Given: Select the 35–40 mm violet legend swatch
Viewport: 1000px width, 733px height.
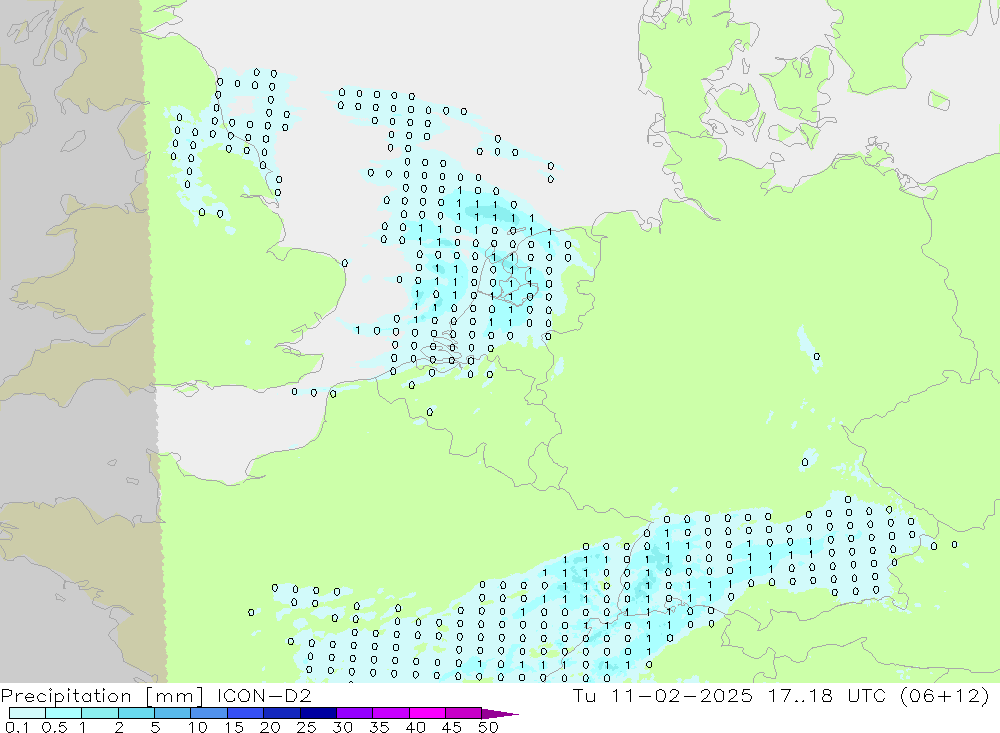Looking at the screenshot, I should pyautogui.click(x=391, y=713).
